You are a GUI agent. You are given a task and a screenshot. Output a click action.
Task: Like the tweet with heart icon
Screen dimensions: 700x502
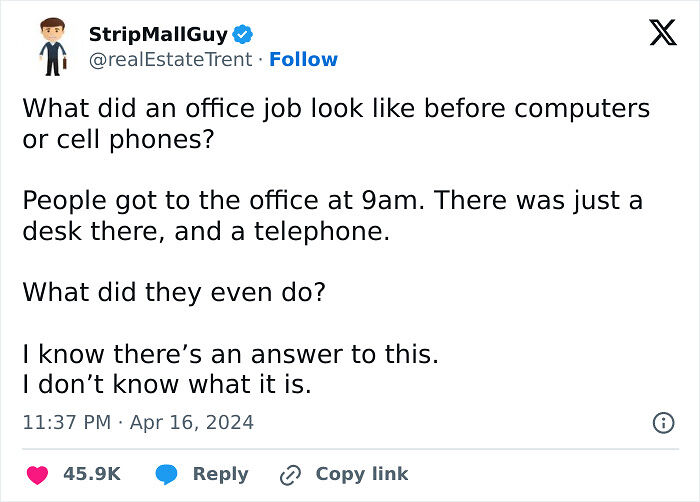point(37,474)
